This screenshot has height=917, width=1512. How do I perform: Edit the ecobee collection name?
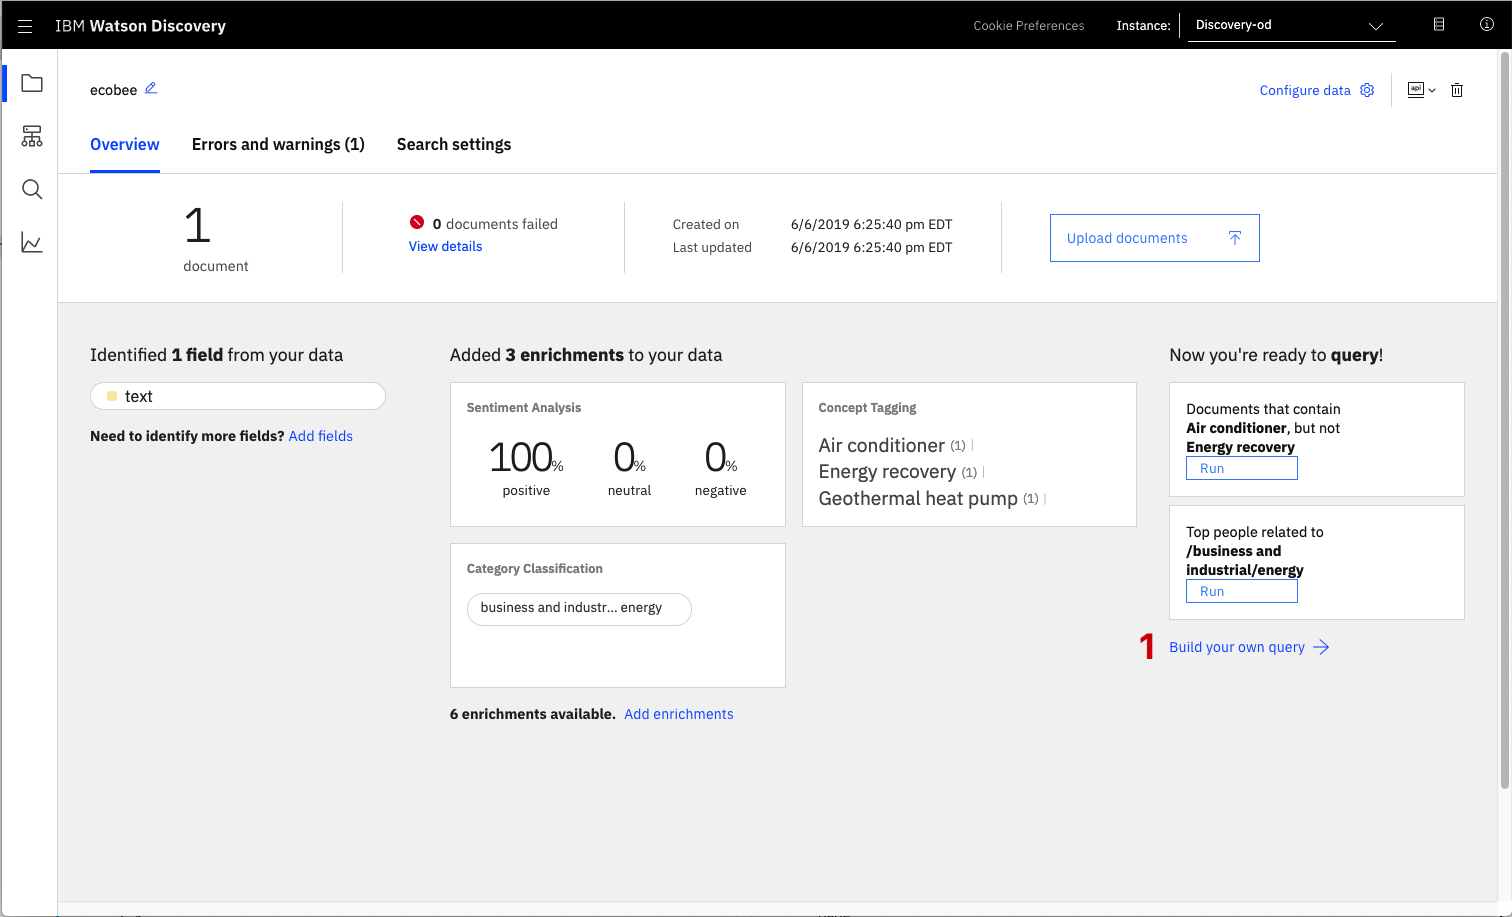151,88
